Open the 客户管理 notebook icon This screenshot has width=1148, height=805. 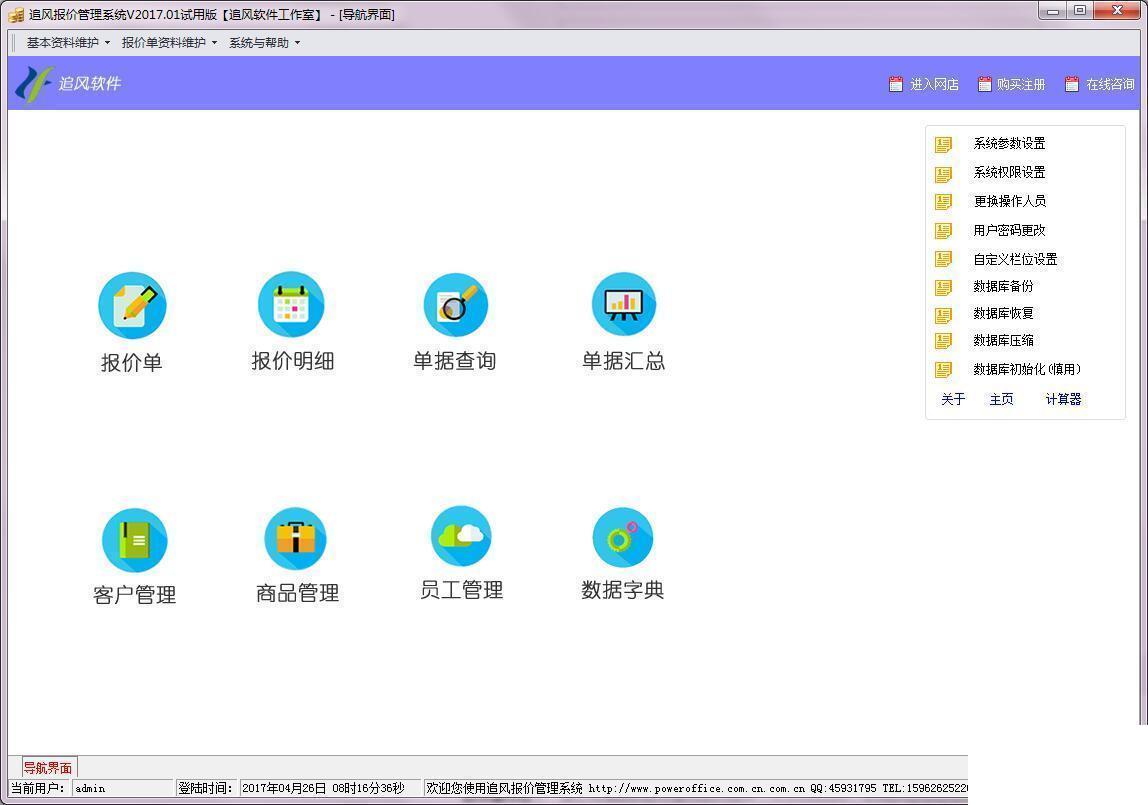click(135, 540)
